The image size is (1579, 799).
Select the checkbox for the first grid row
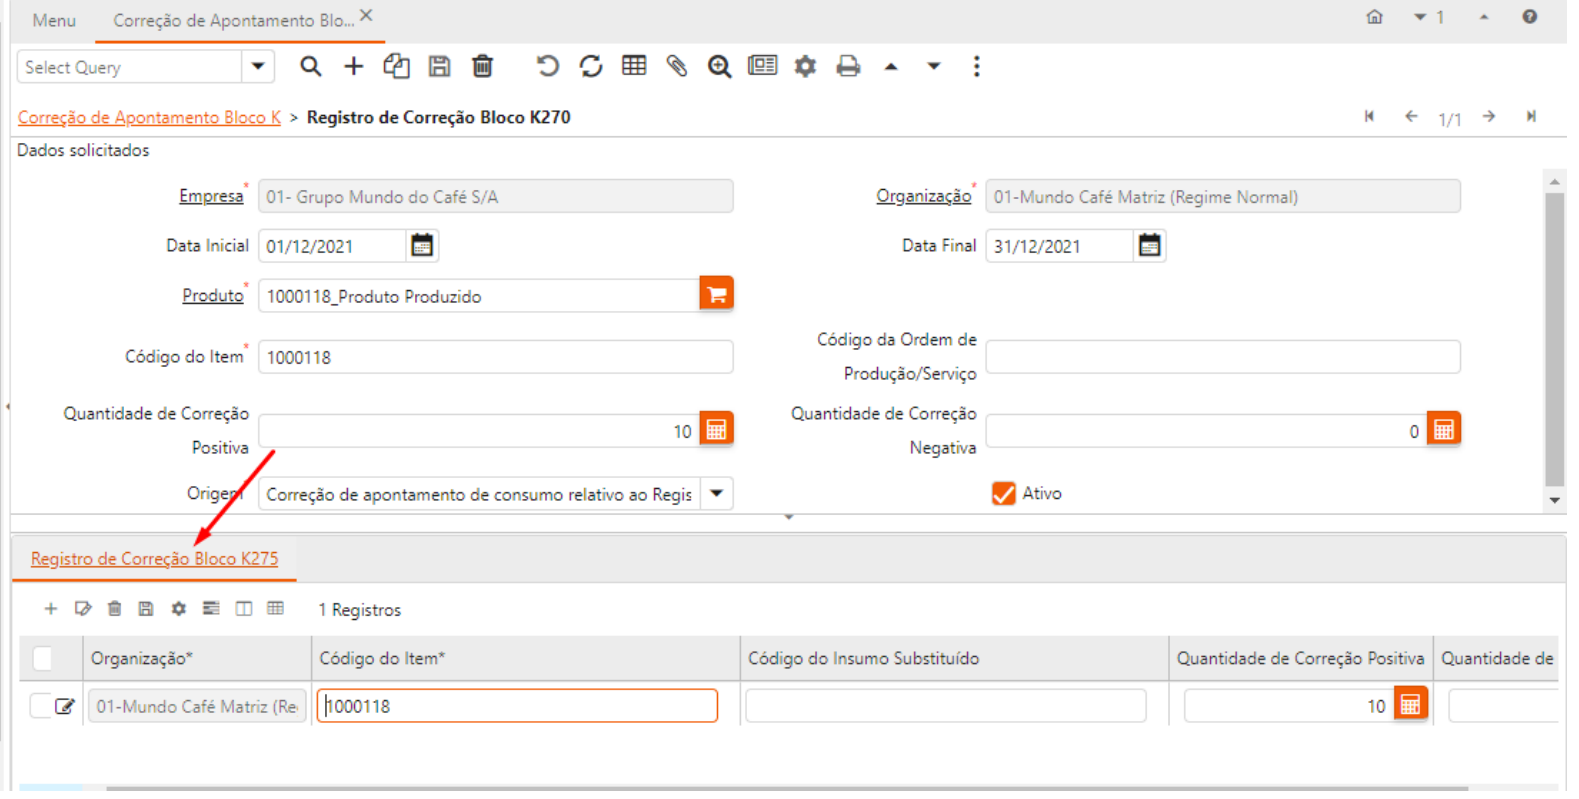coord(39,706)
